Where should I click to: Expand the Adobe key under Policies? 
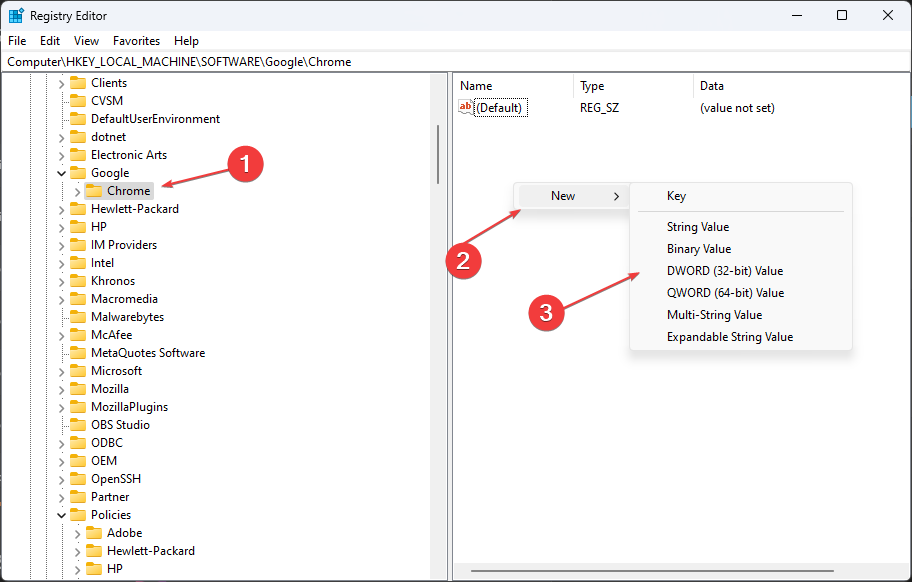tap(77, 534)
